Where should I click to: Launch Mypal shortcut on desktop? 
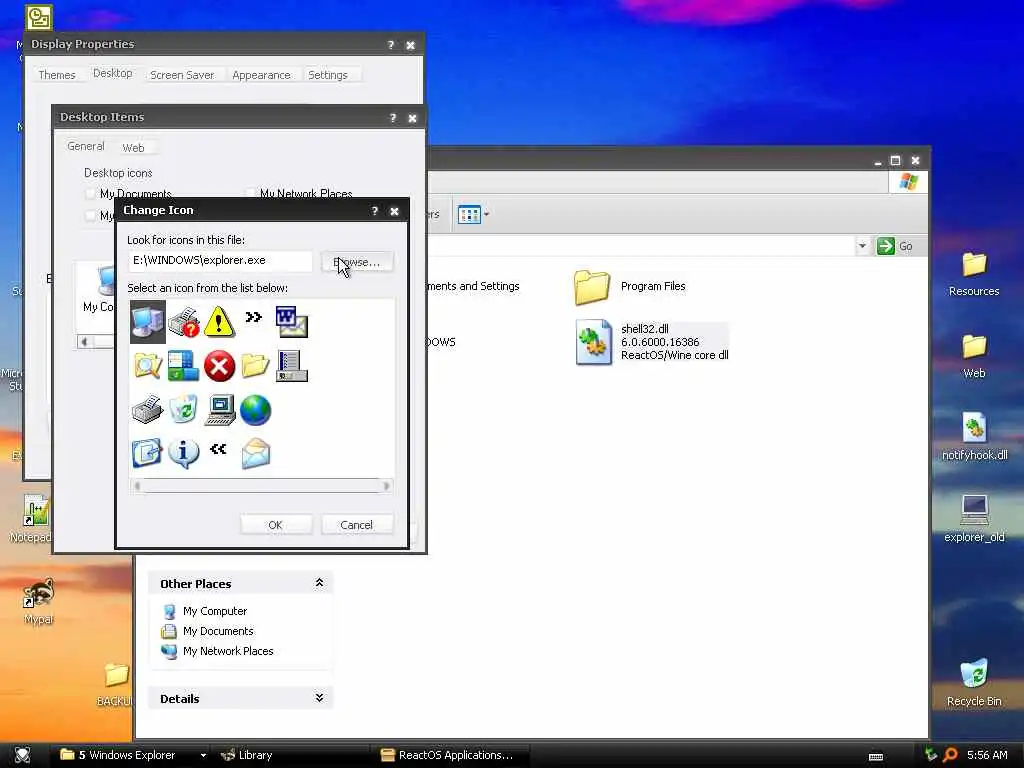click(x=39, y=601)
